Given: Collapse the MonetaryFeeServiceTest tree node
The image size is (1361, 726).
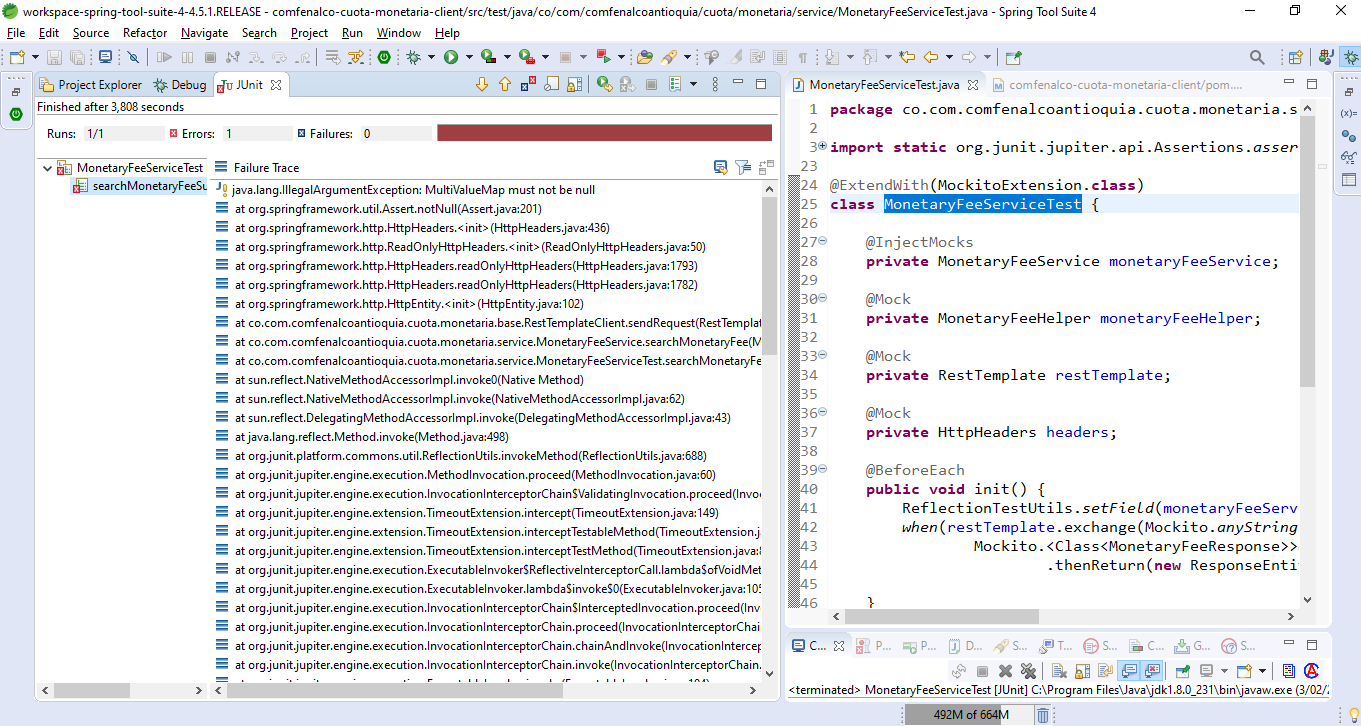Looking at the screenshot, I should point(47,168).
